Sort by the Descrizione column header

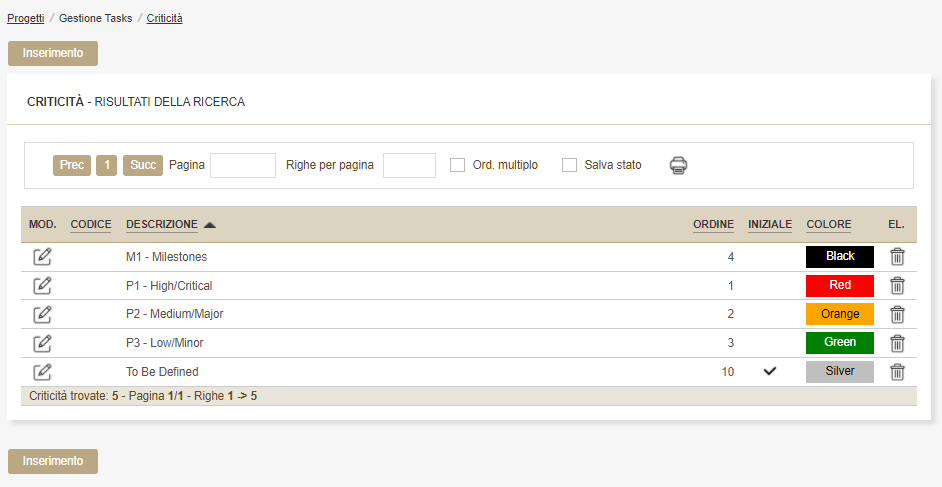pos(162,224)
